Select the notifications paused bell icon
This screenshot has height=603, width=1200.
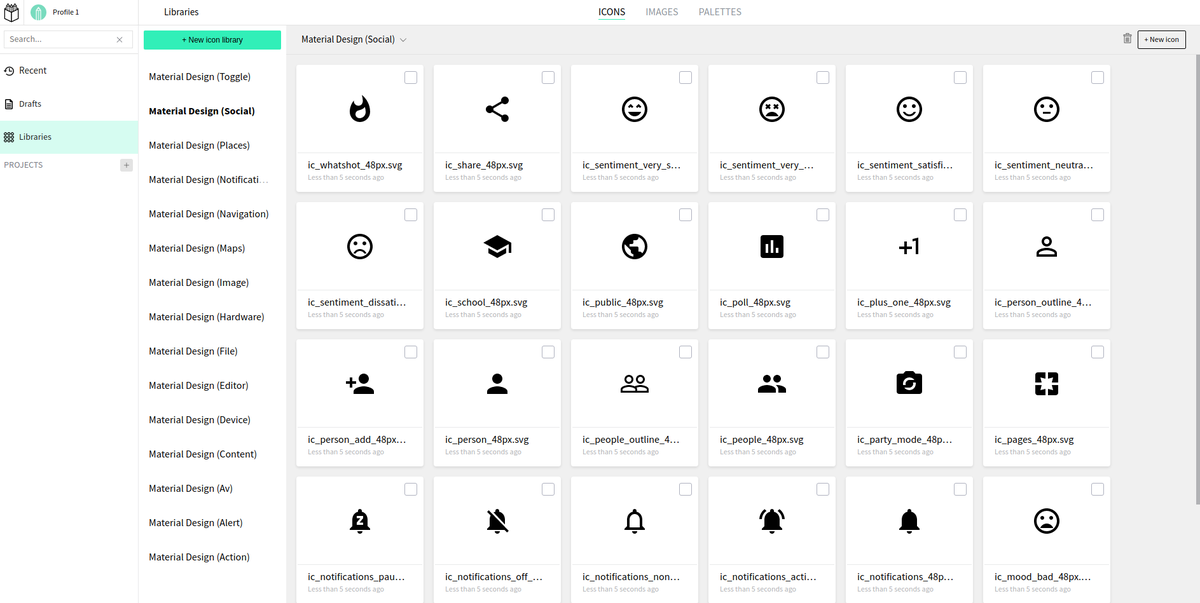click(359, 521)
